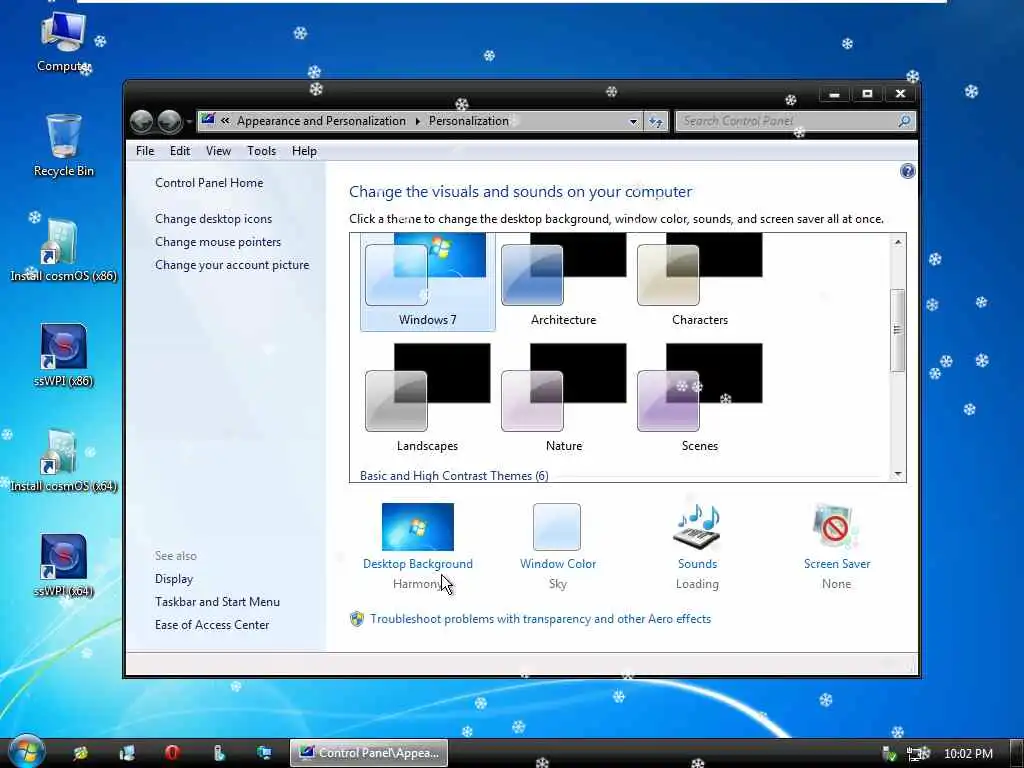Image resolution: width=1024 pixels, height=768 pixels.
Task: Open the File menu
Action: point(145,151)
